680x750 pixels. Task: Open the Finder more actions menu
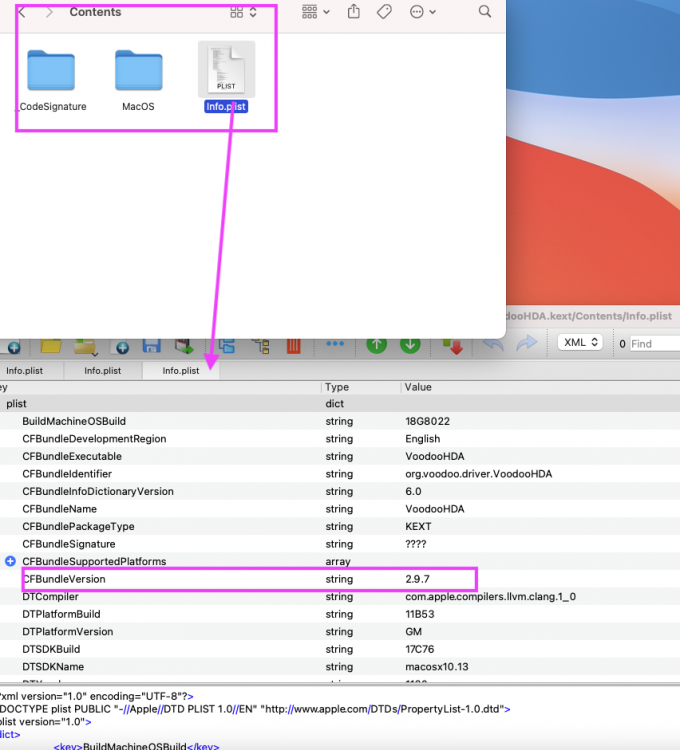click(x=423, y=11)
